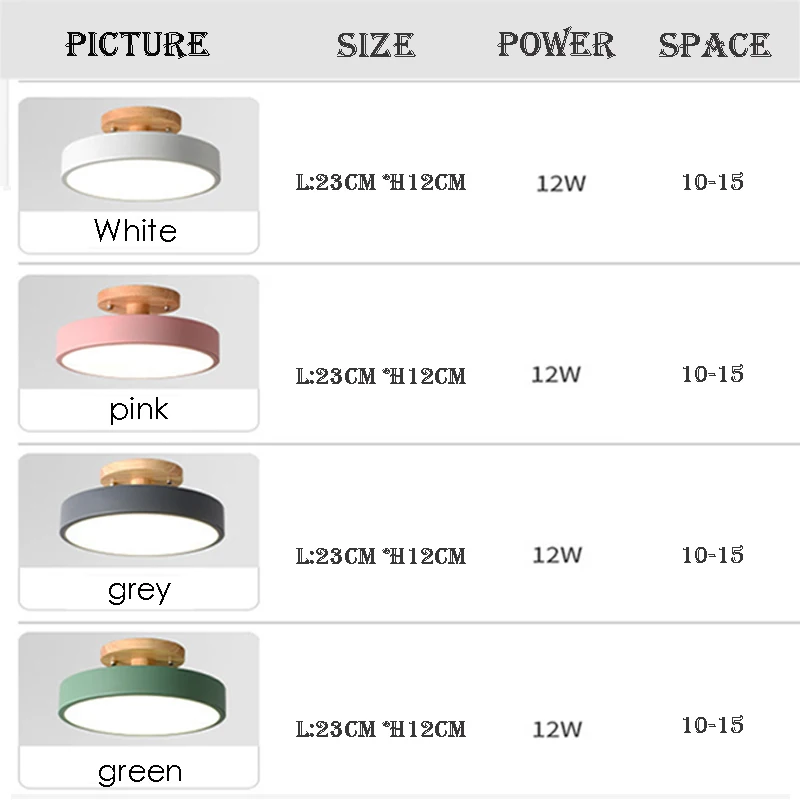
Task: Click the size text in the White row
Action: pos(381,183)
